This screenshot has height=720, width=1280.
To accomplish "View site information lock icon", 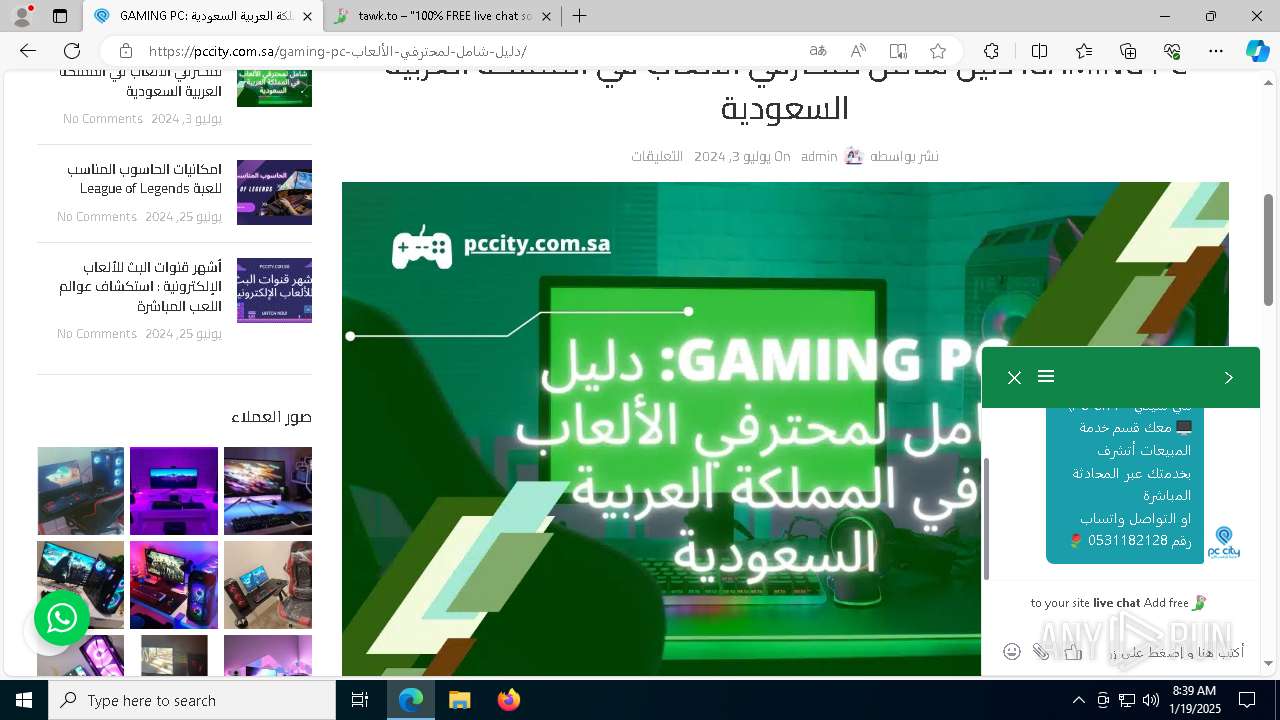I will 126,51.
